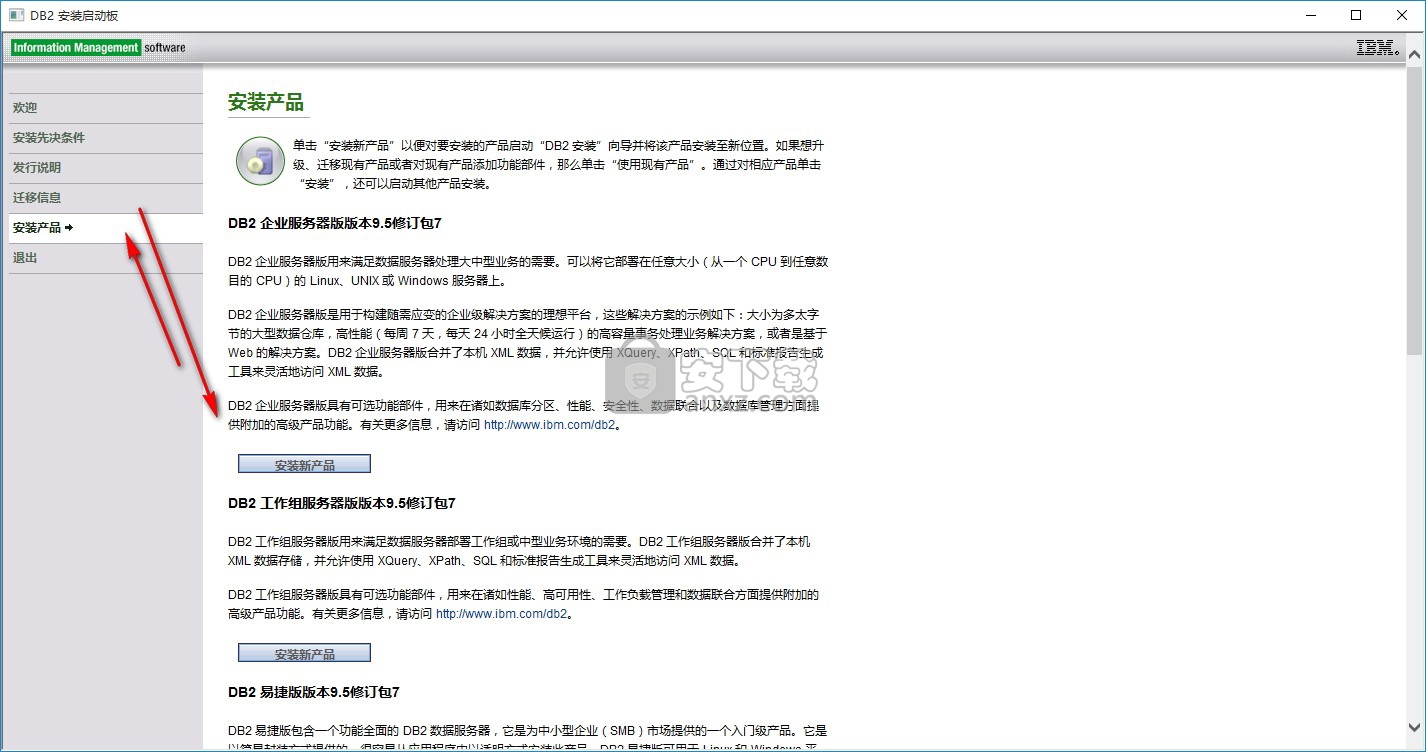Screen dimensions: 1426x752
Task: Minimize the DB2 安装启动板 window
Action: click(x=1310, y=15)
